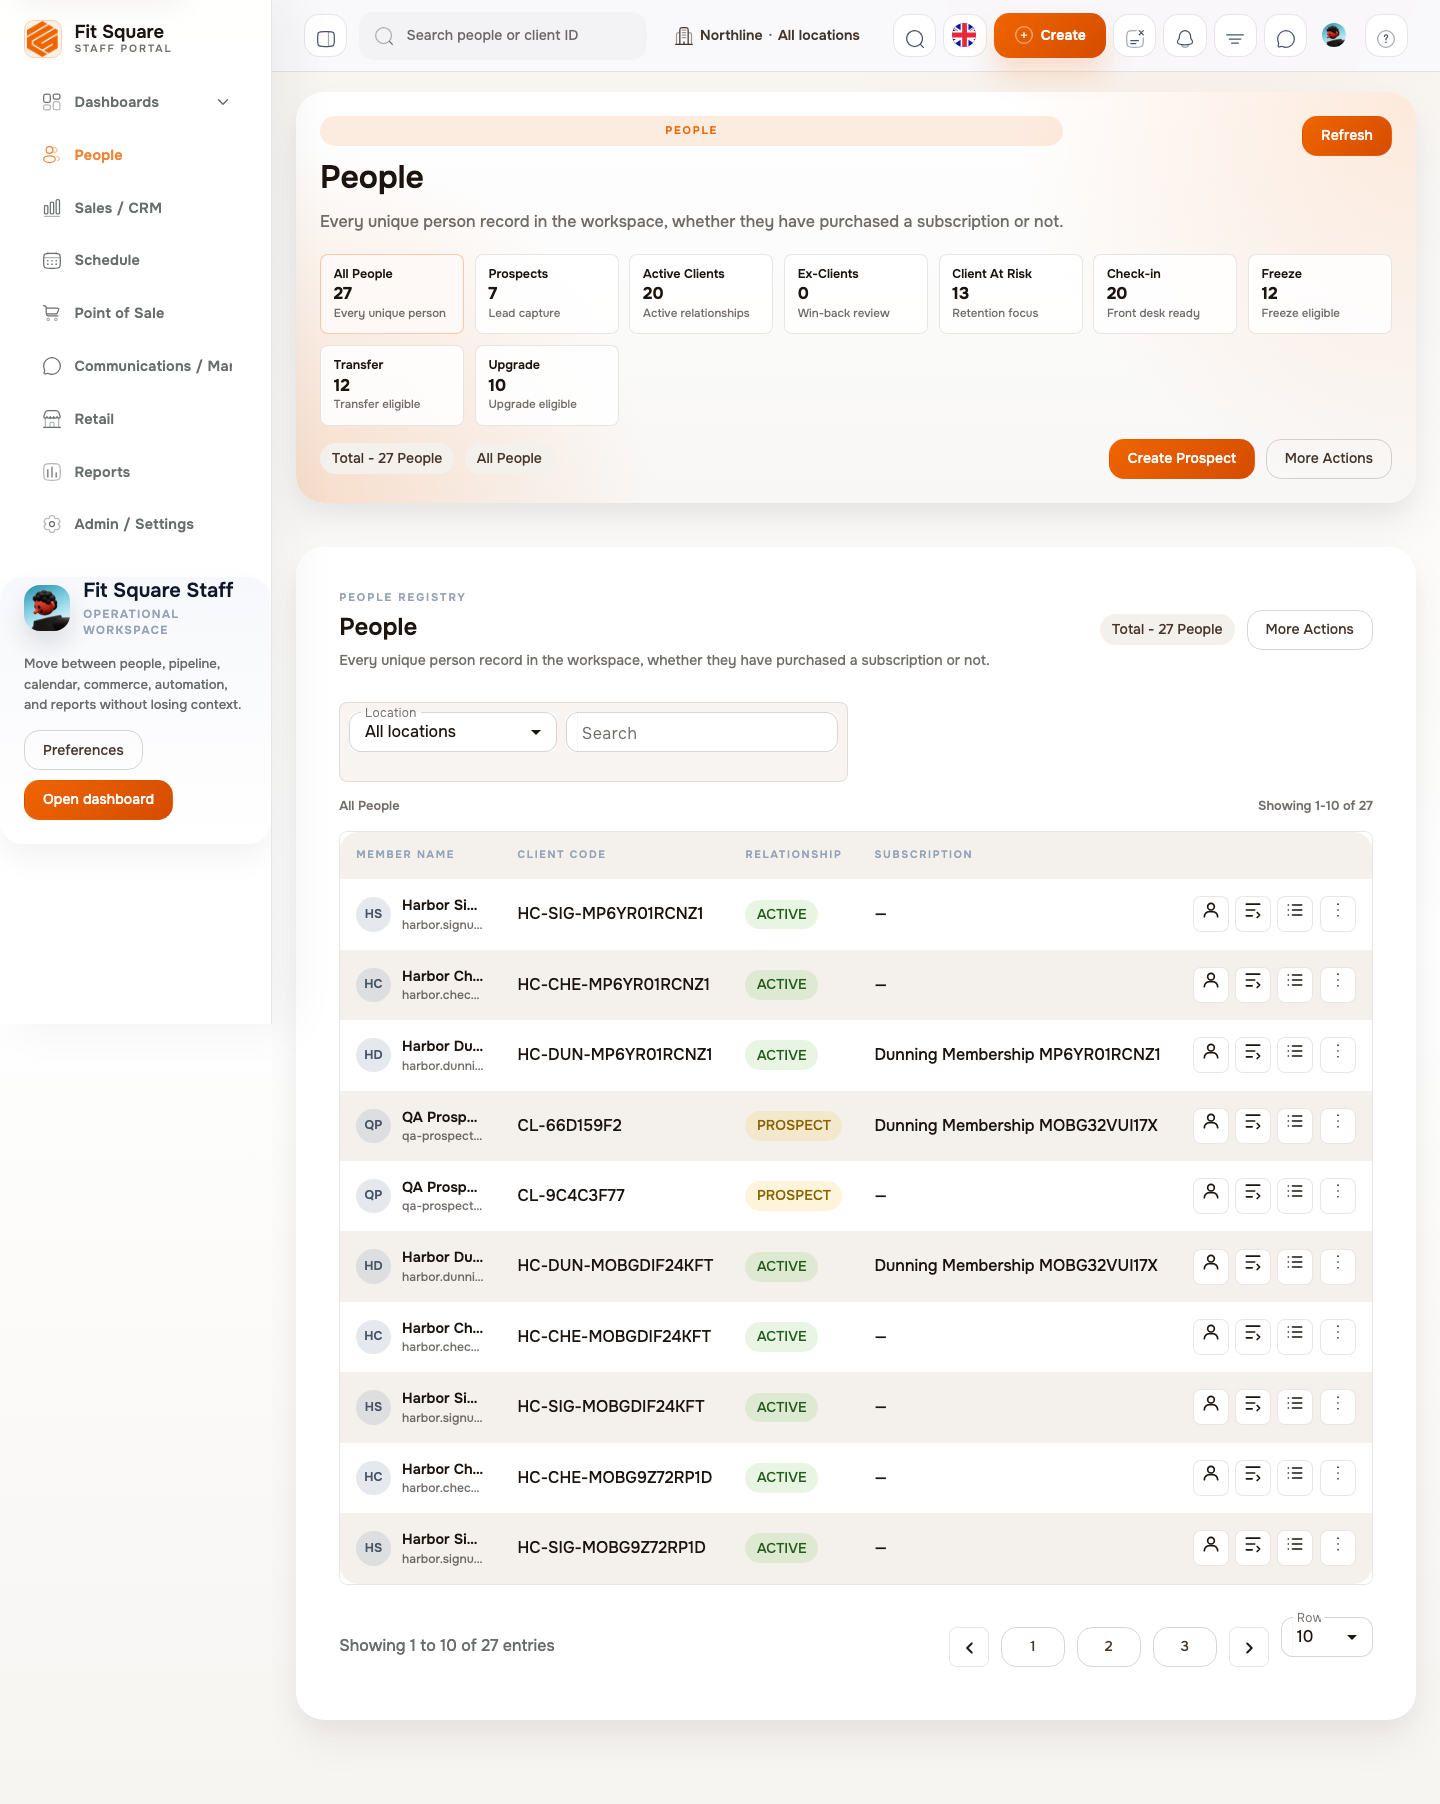Screen dimensions: 1440x1804
Task: Open three-dot menu for HC-SIG-MOBGDIF24KFT row
Action: 1338,1406
